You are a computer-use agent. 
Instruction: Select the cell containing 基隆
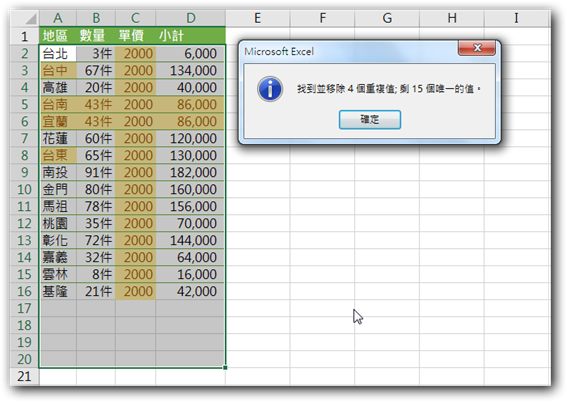click(x=58, y=291)
